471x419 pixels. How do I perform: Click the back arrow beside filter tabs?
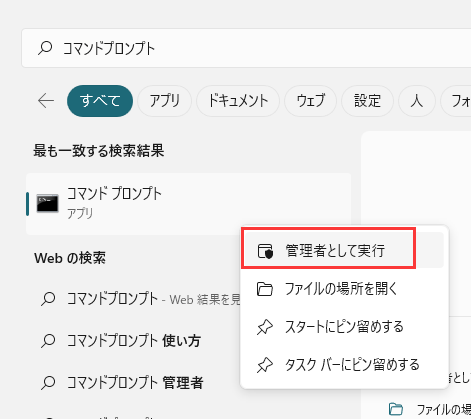pos(46,101)
